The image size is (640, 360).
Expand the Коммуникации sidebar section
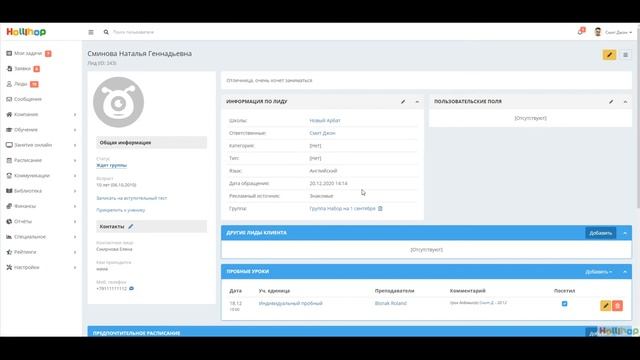pos(41,176)
